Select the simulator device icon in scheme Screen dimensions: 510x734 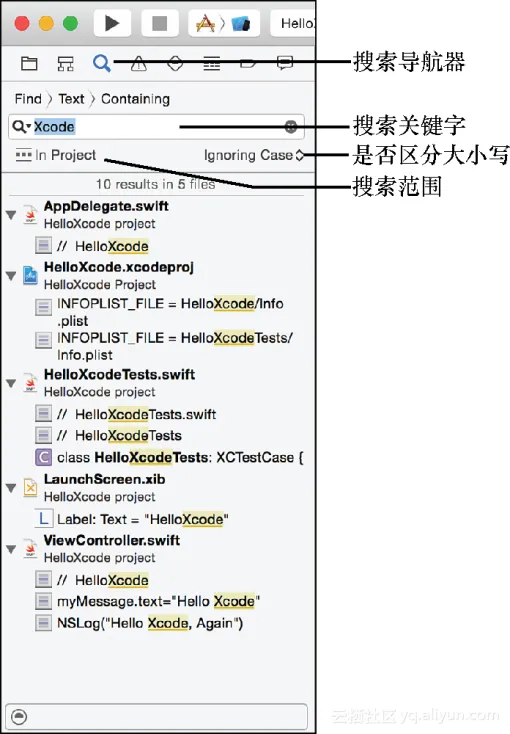pos(241,23)
